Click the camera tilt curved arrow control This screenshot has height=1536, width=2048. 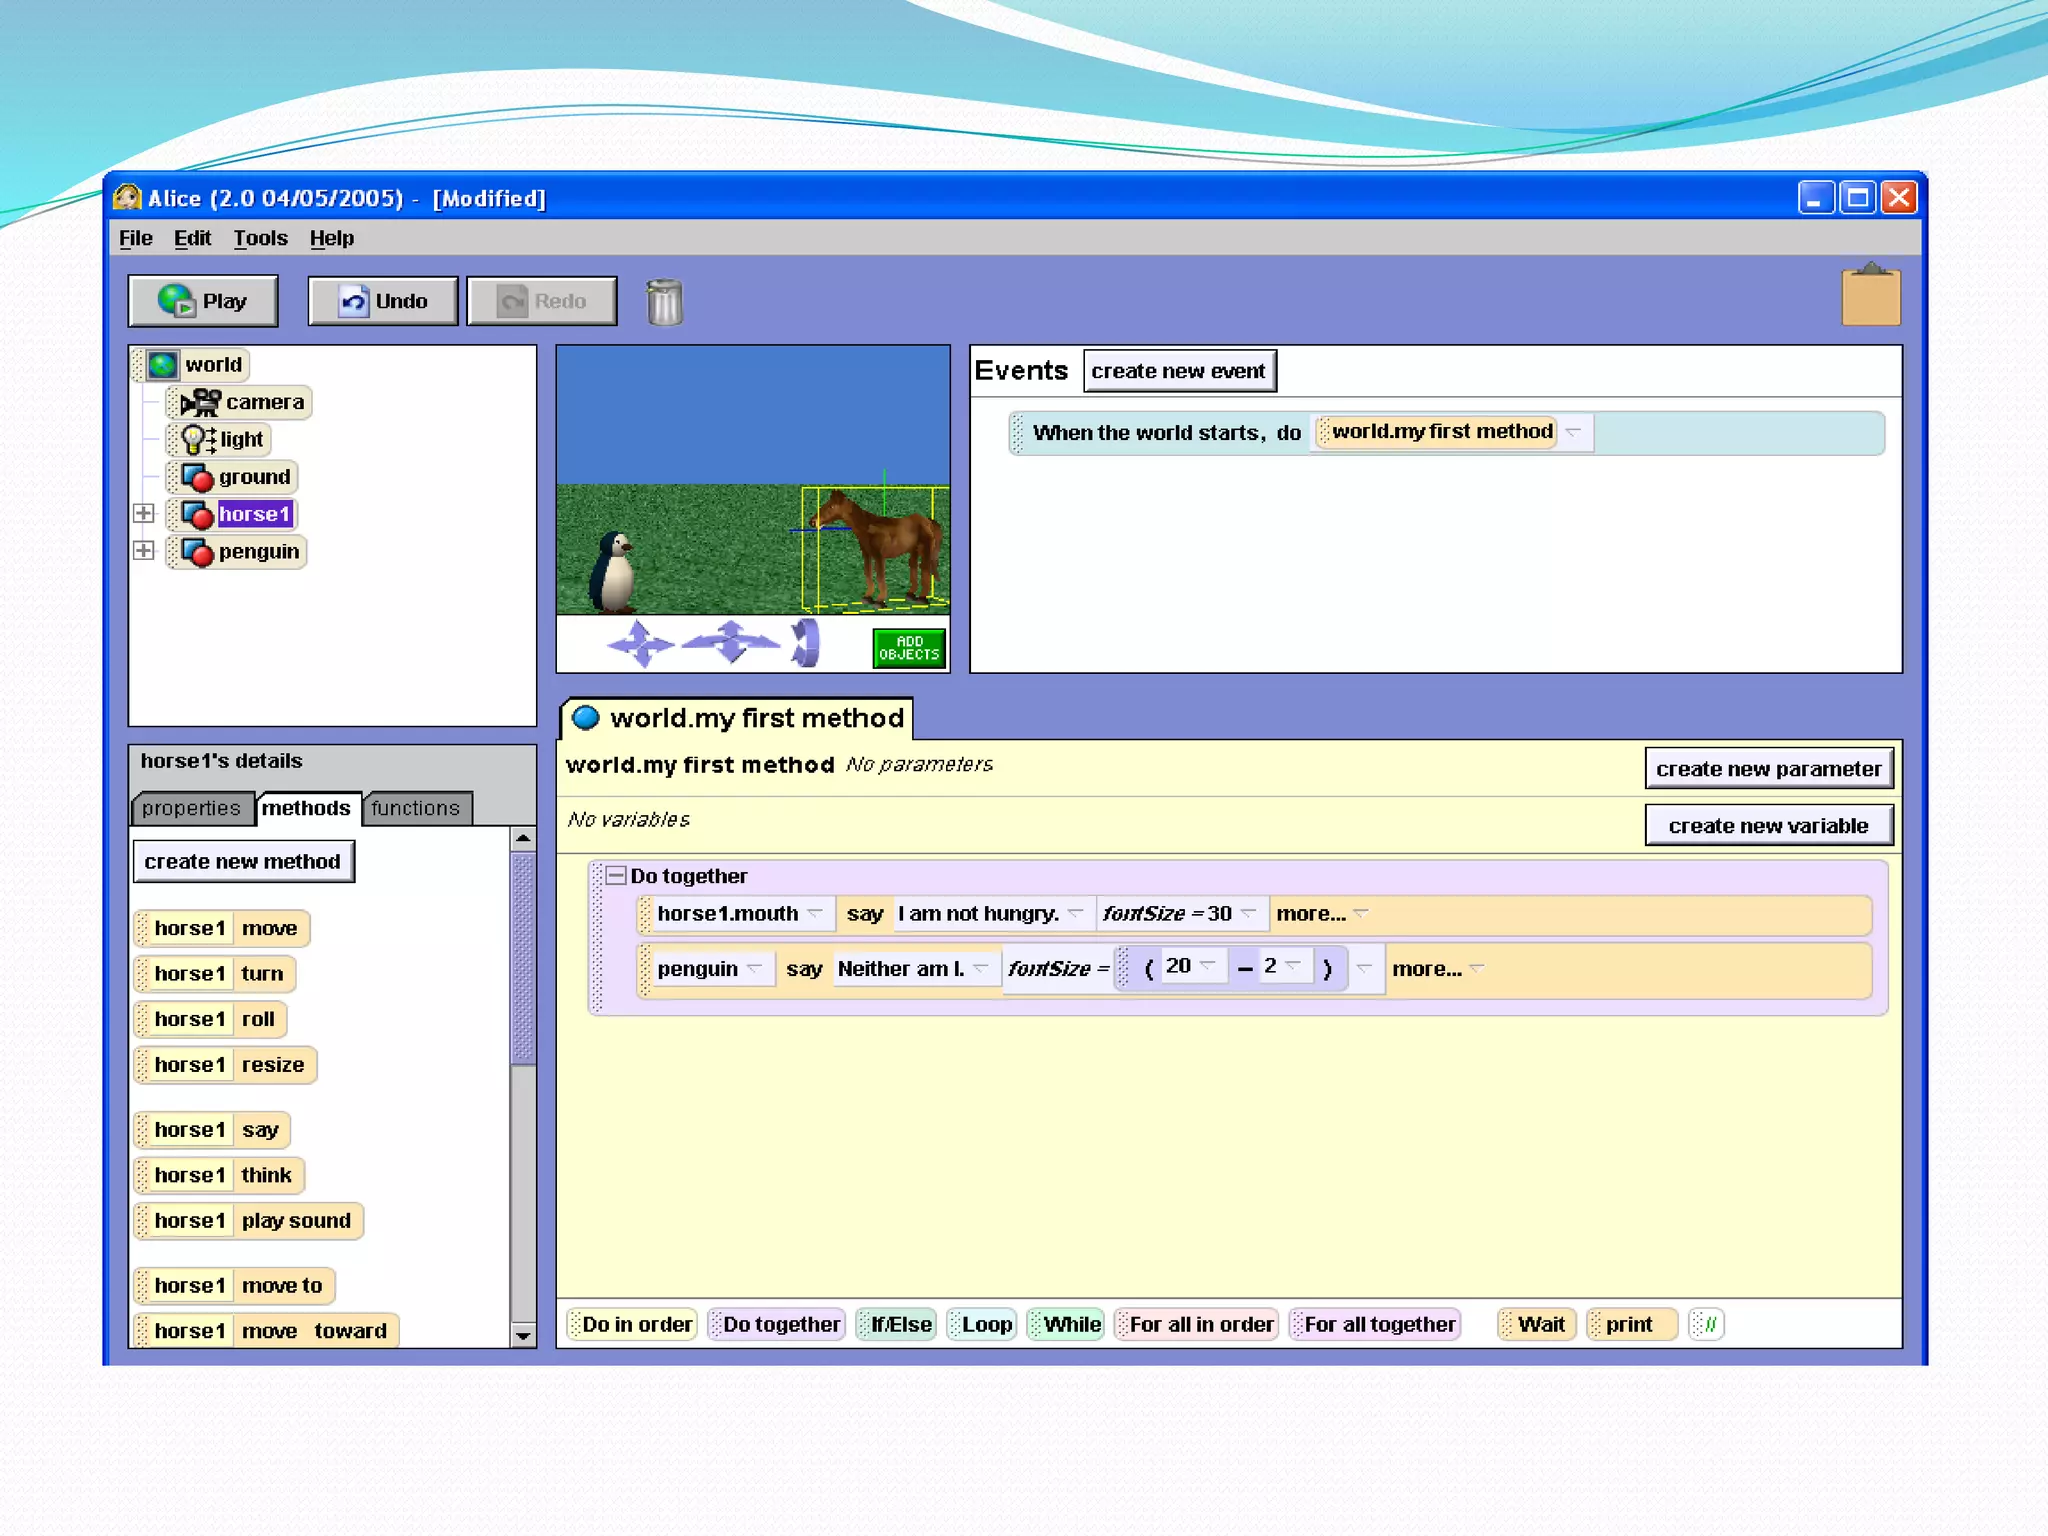(x=806, y=643)
